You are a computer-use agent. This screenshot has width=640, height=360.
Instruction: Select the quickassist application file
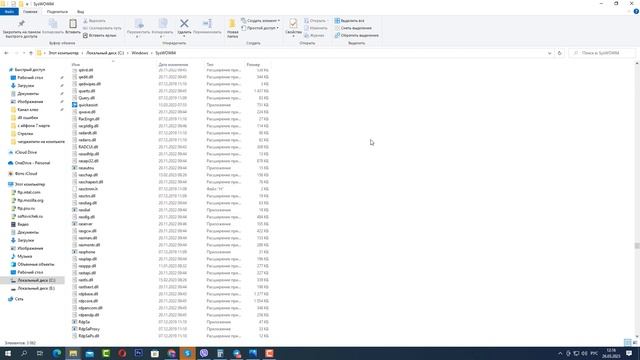click(88, 105)
